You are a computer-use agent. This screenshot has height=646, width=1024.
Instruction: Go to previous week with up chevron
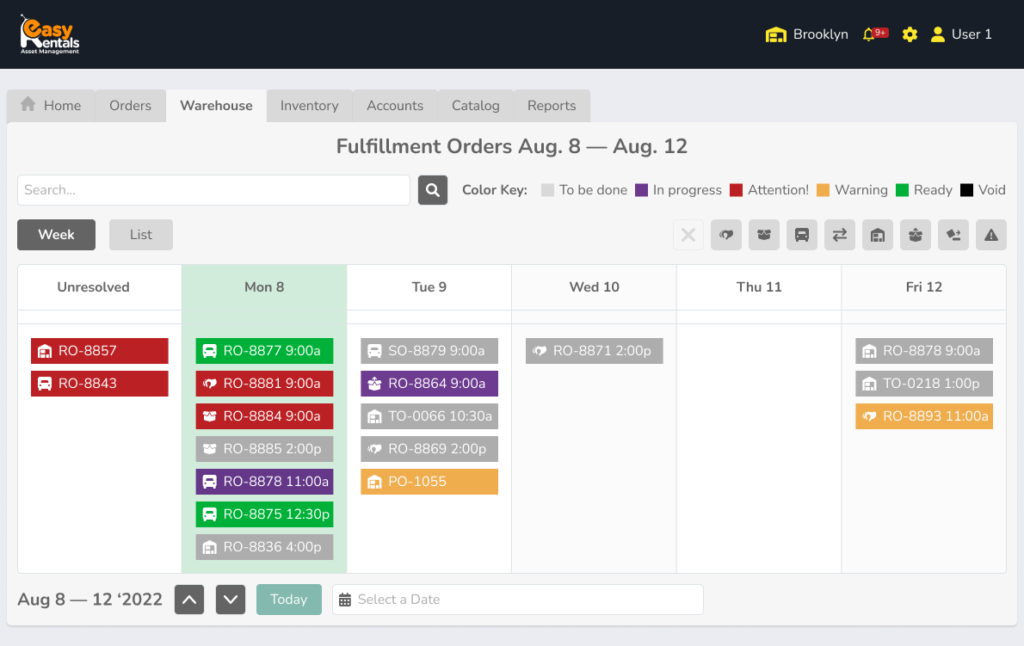[x=190, y=600]
